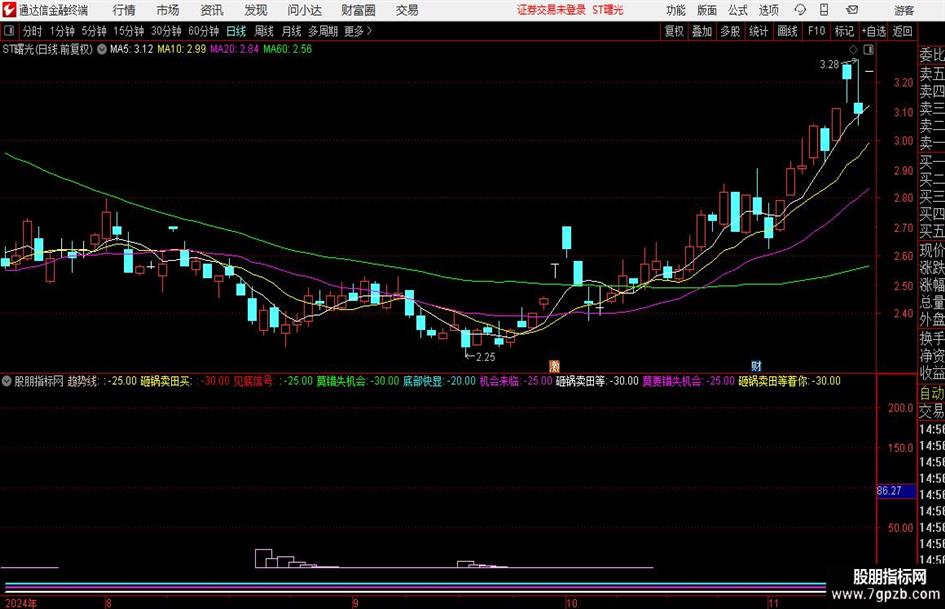This screenshot has height=609, width=945.
Task: Switch to 60分钟 period
Action: coord(204,31)
